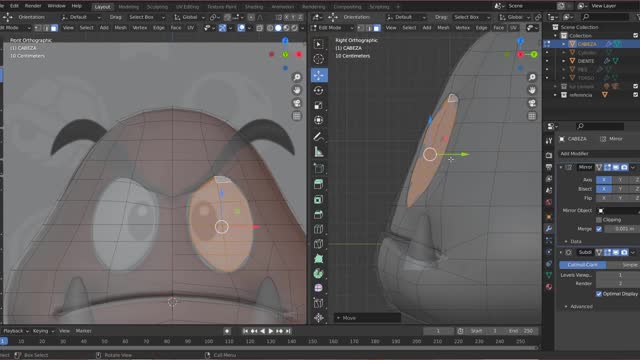Toggle the Mirror Axis X button
Viewport: 640px width, 360px height.
click(x=604, y=180)
